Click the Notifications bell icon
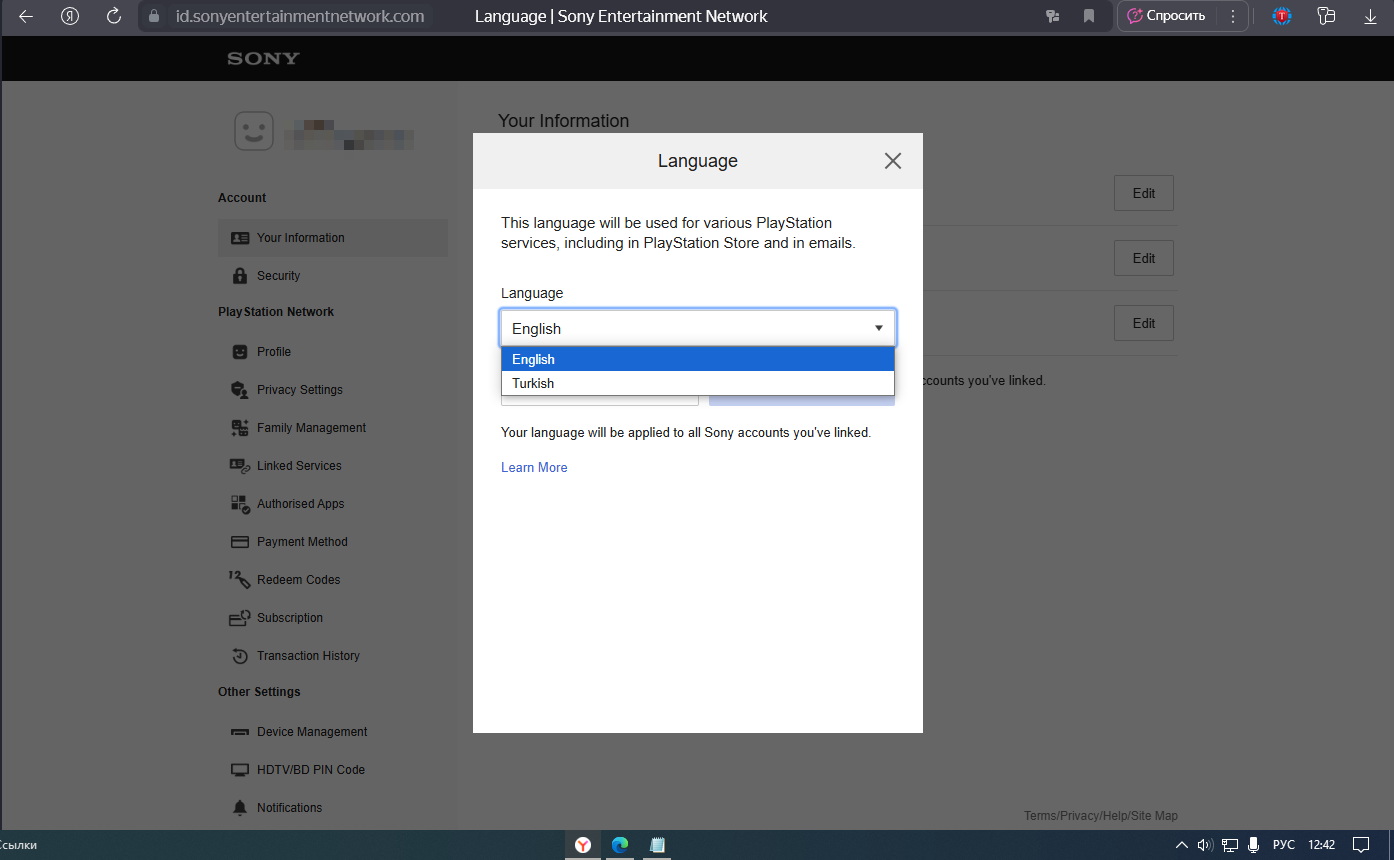 [x=240, y=808]
